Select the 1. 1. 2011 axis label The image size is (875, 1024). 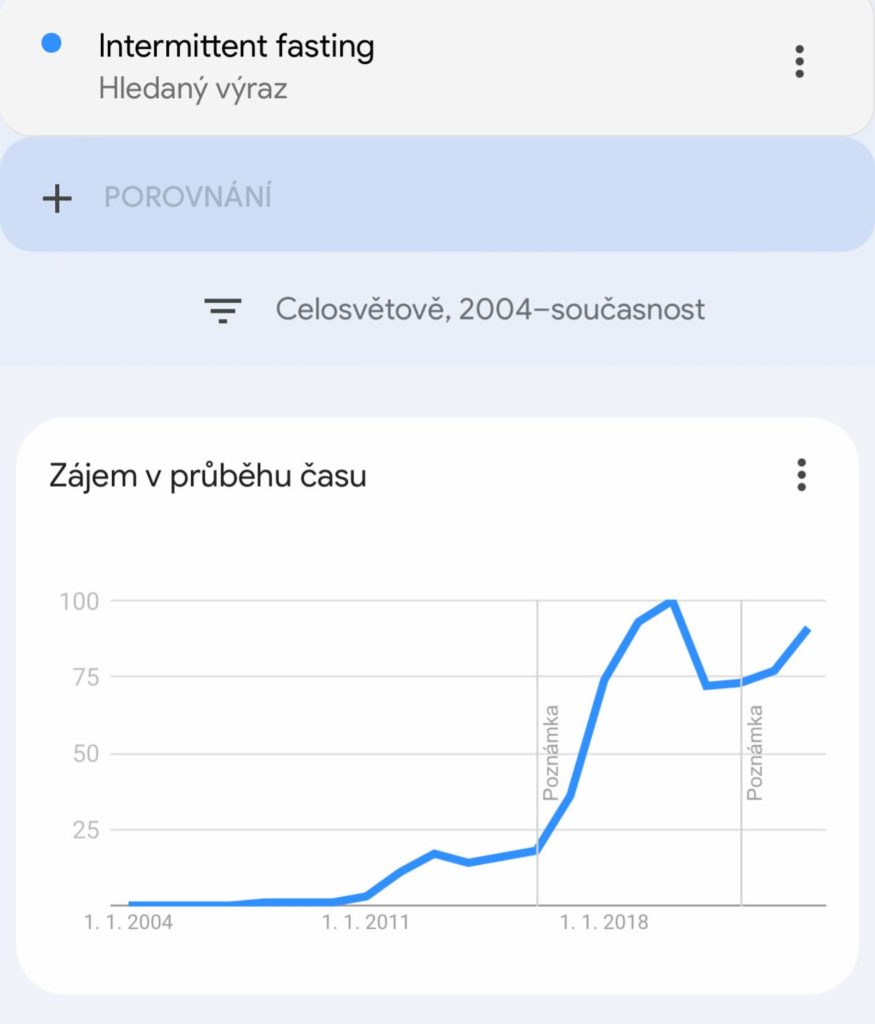366,922
